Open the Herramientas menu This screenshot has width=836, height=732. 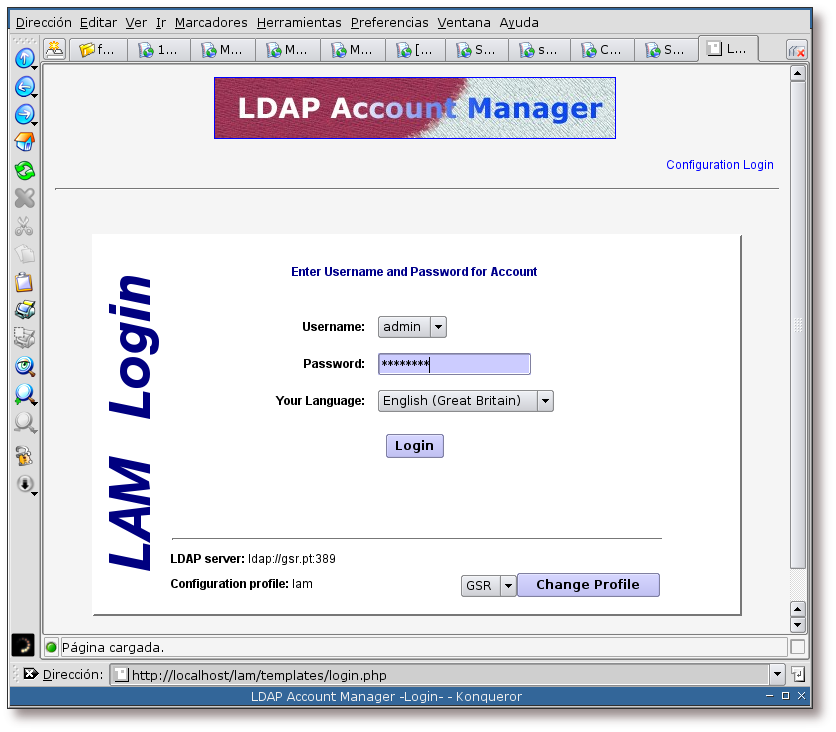298,22
